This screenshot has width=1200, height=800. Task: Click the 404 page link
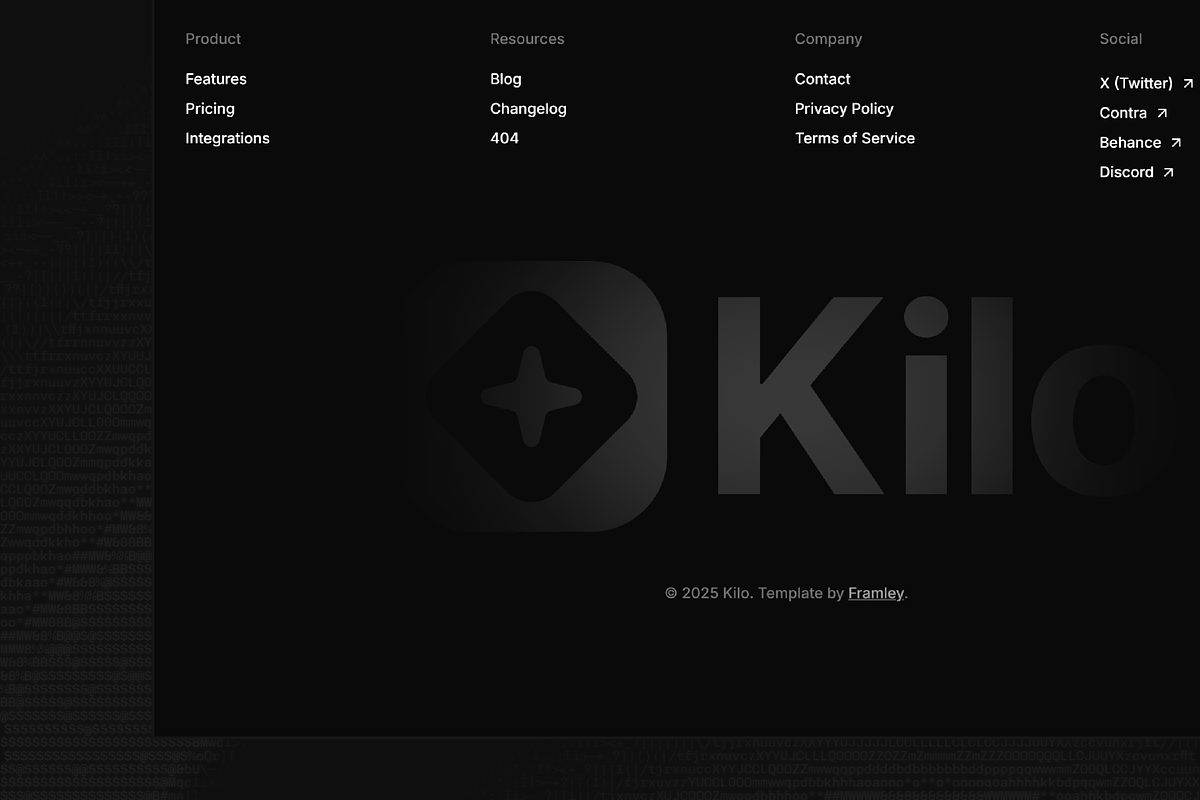504,138
